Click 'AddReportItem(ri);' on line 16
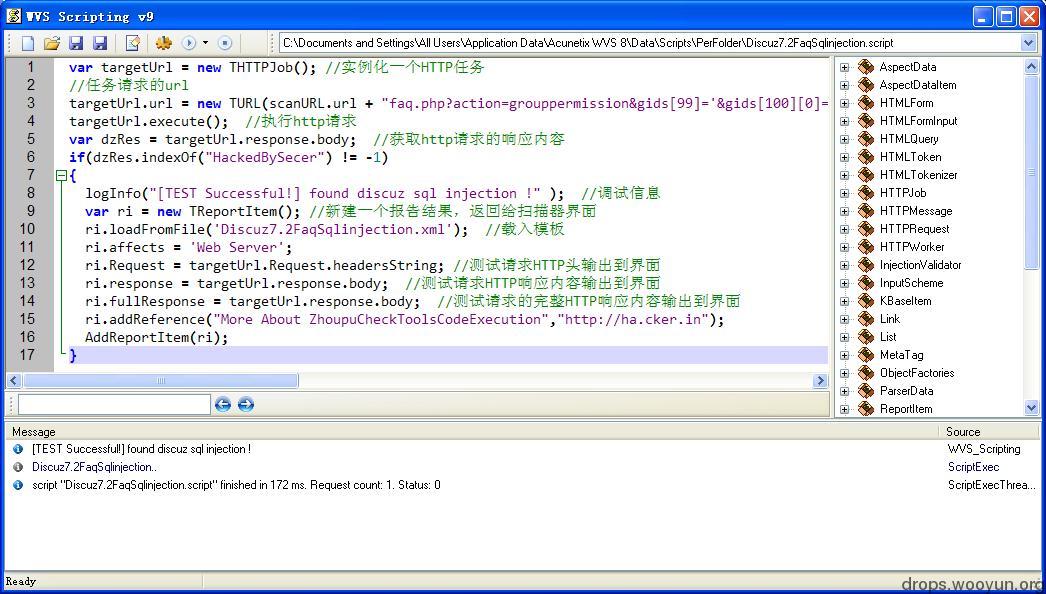 [x=157, y=338]
